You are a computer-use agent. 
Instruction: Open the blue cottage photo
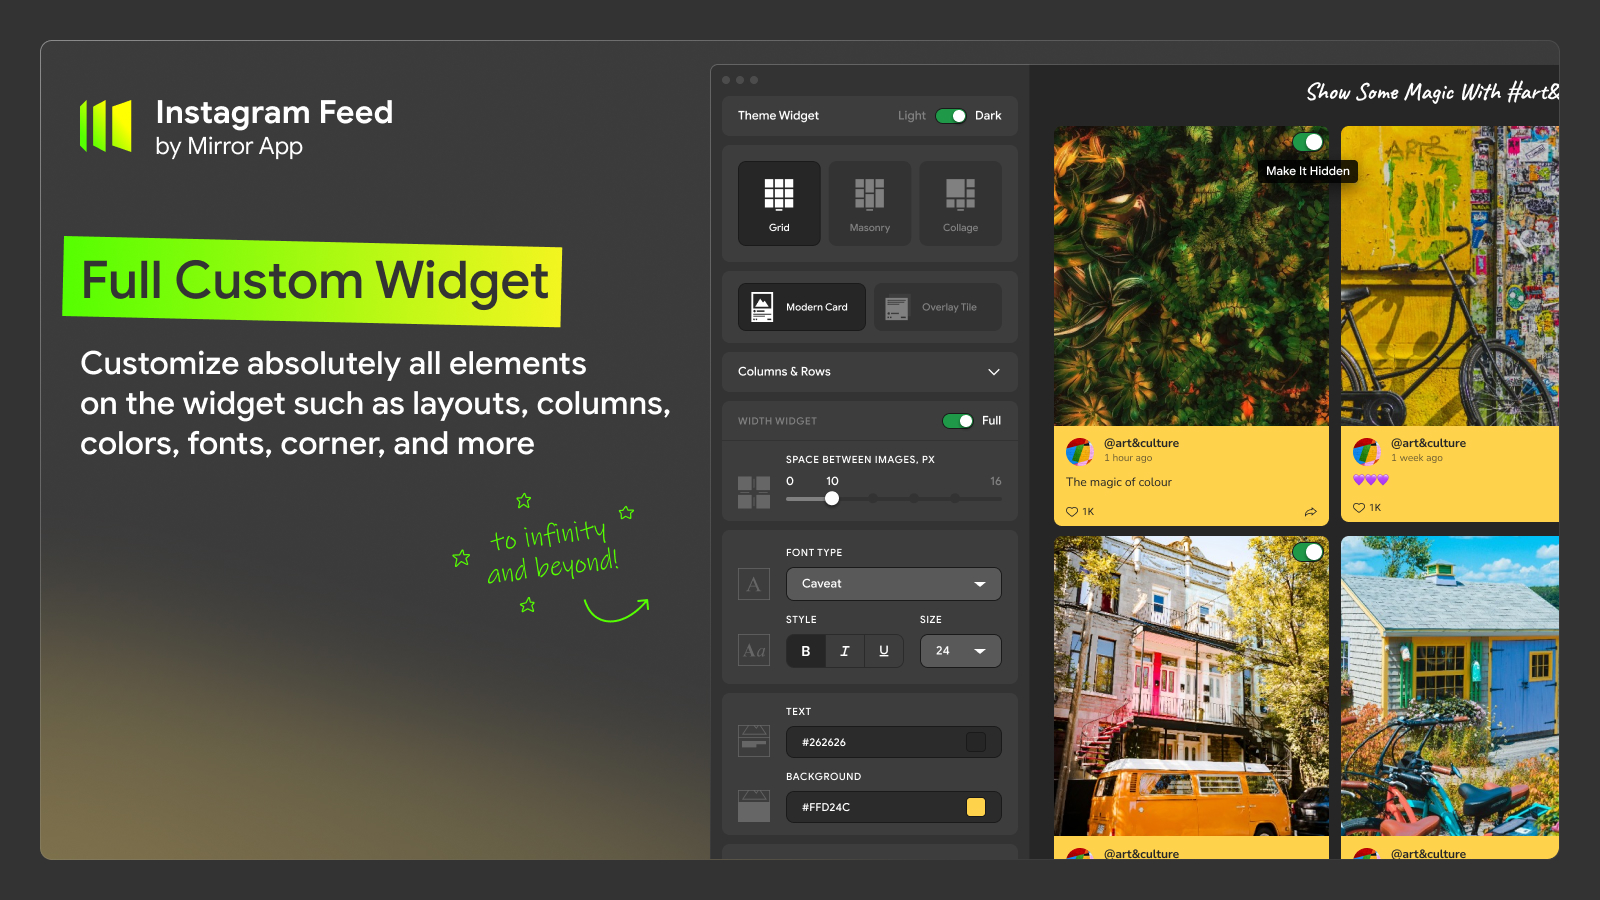point(1450,686)
